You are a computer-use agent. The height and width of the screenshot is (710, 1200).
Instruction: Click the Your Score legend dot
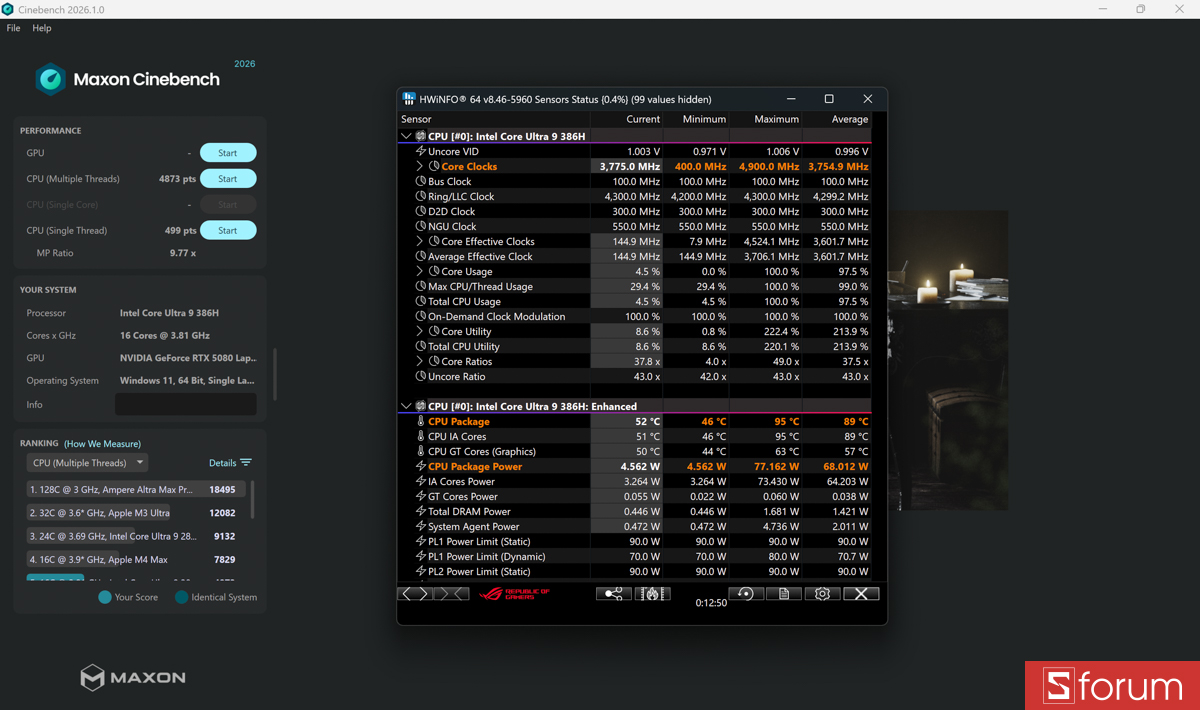[x=105, y=597]
